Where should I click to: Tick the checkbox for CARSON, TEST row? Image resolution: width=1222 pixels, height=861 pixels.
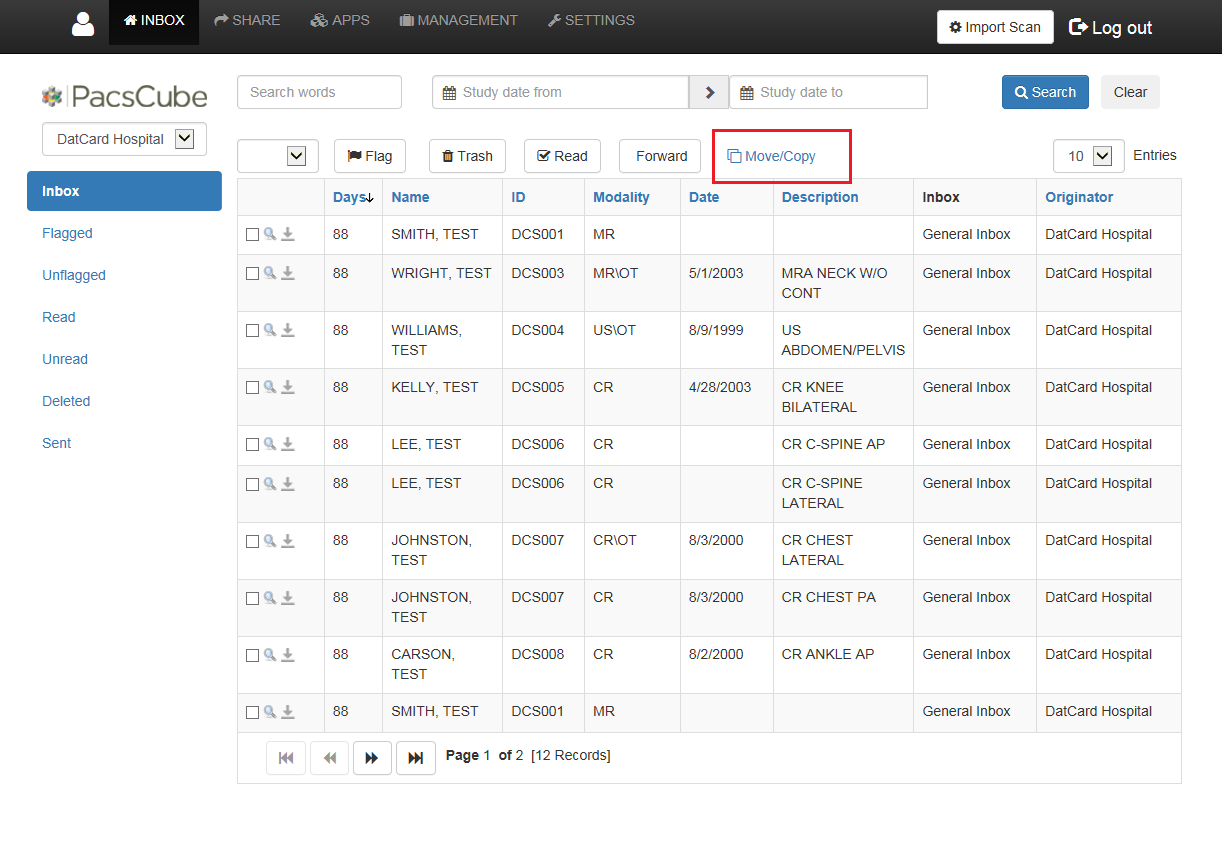click(252, 655)
